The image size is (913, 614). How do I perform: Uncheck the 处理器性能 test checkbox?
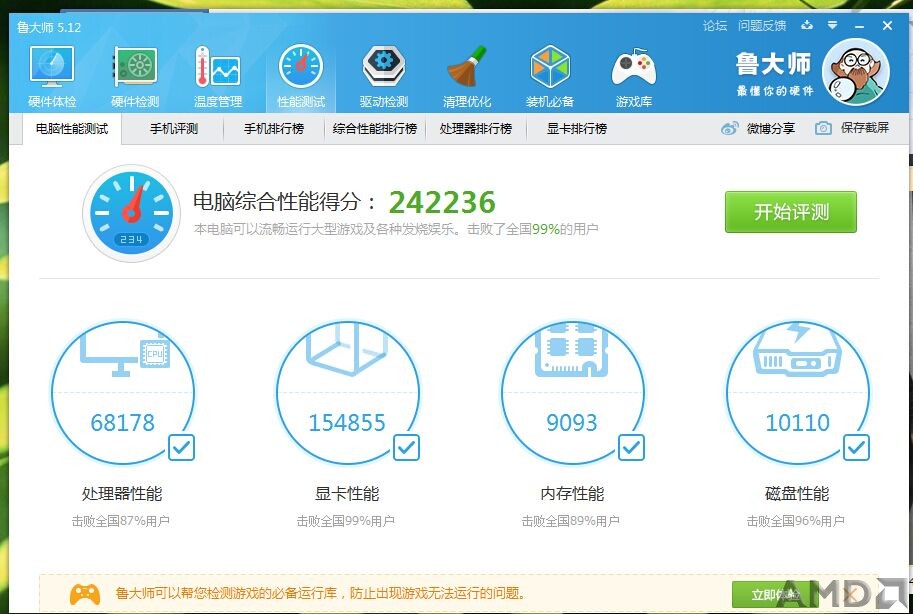point(181,447)
